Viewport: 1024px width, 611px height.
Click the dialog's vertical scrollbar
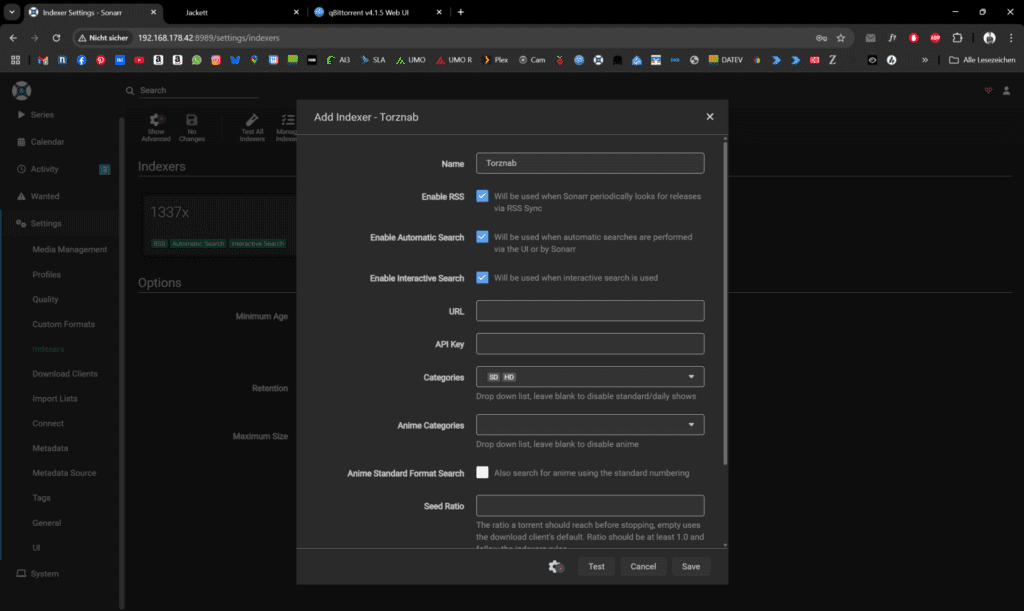725,302
